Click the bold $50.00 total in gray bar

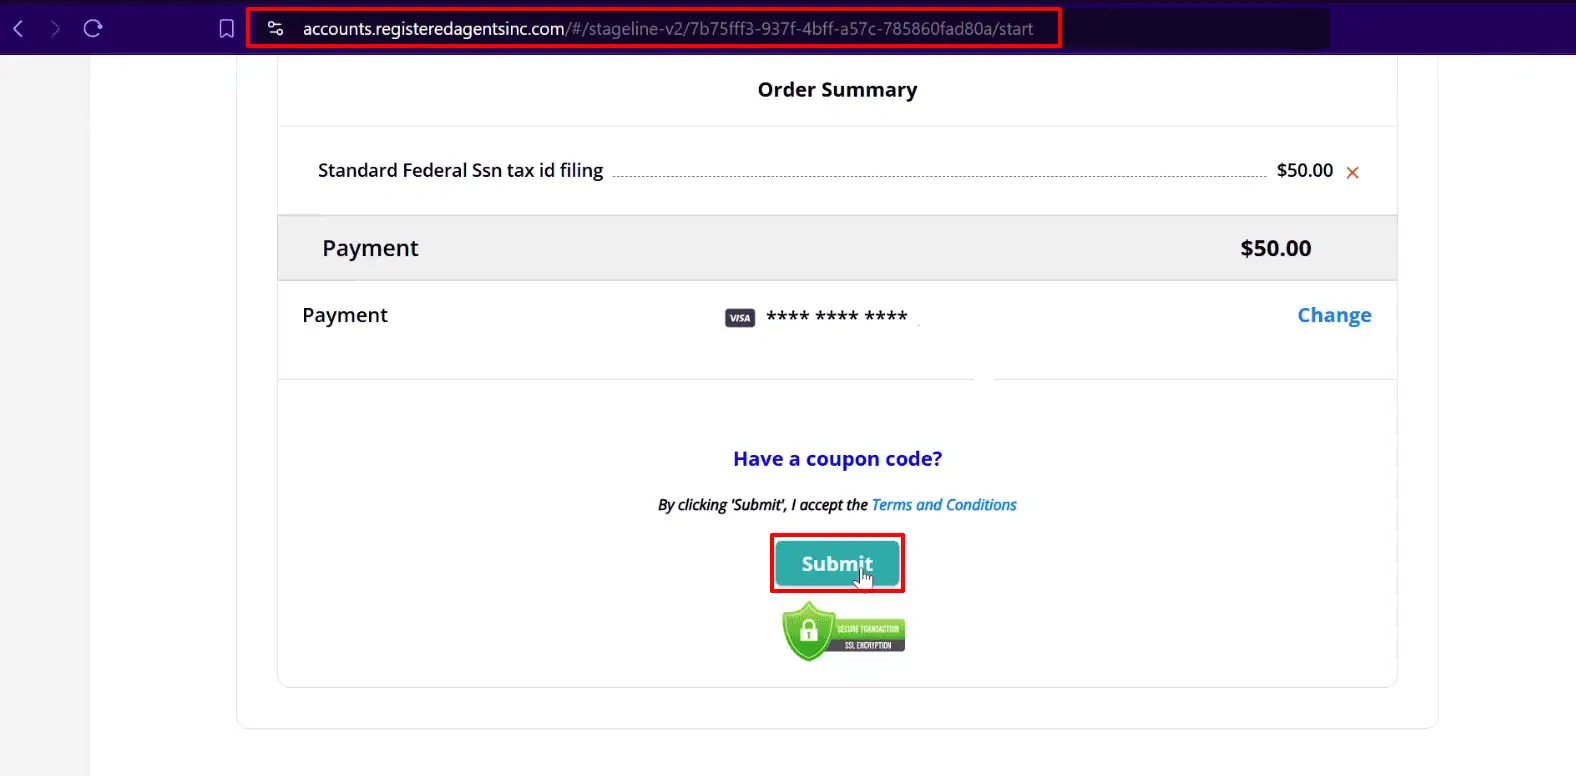[1275, 248]
